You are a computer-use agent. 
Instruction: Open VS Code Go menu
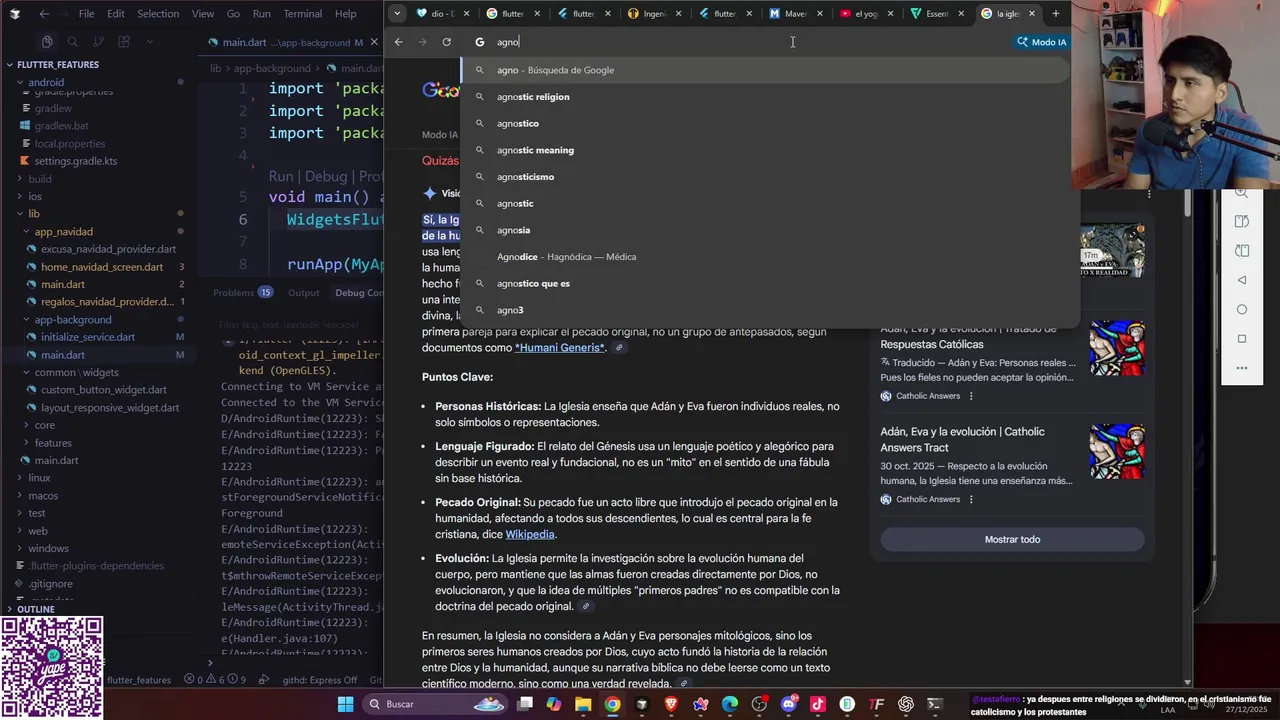[233, 14]
